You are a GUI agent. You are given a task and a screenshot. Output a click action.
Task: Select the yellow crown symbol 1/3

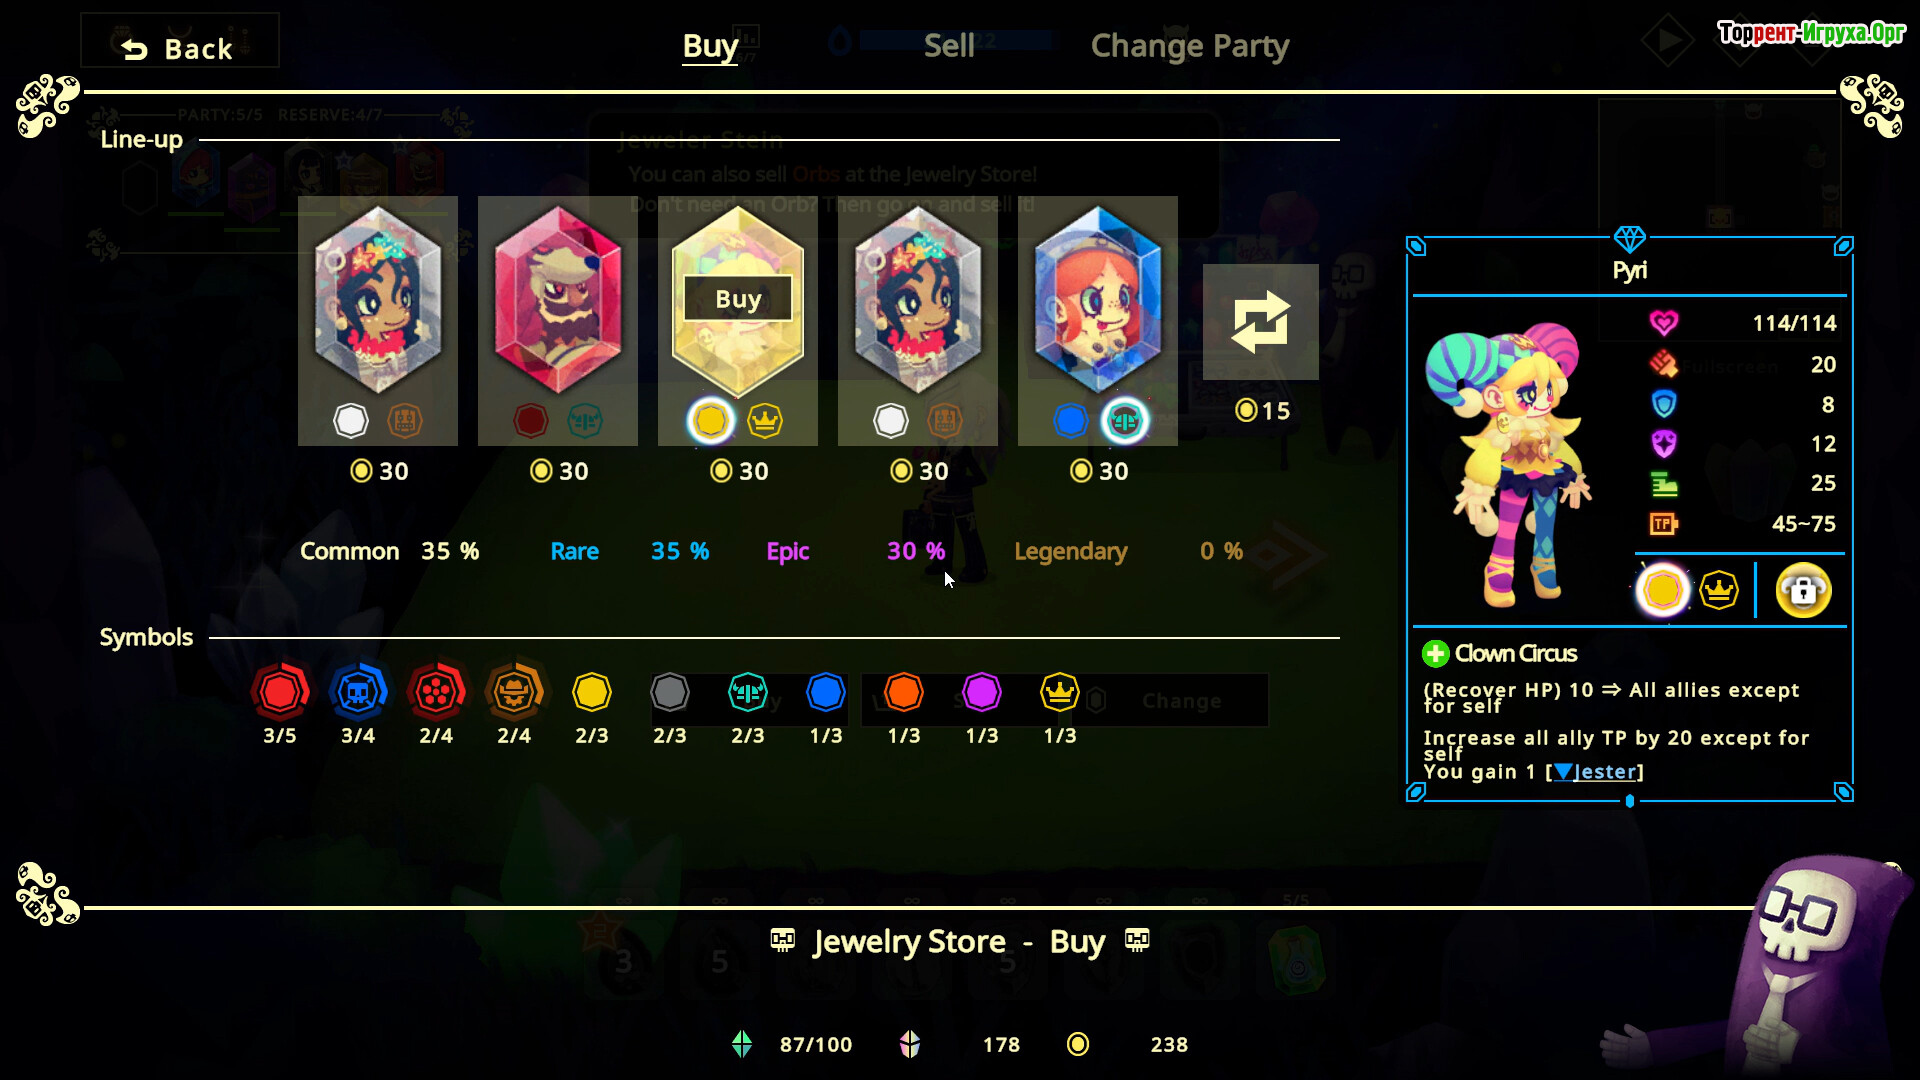[1060, 692]
